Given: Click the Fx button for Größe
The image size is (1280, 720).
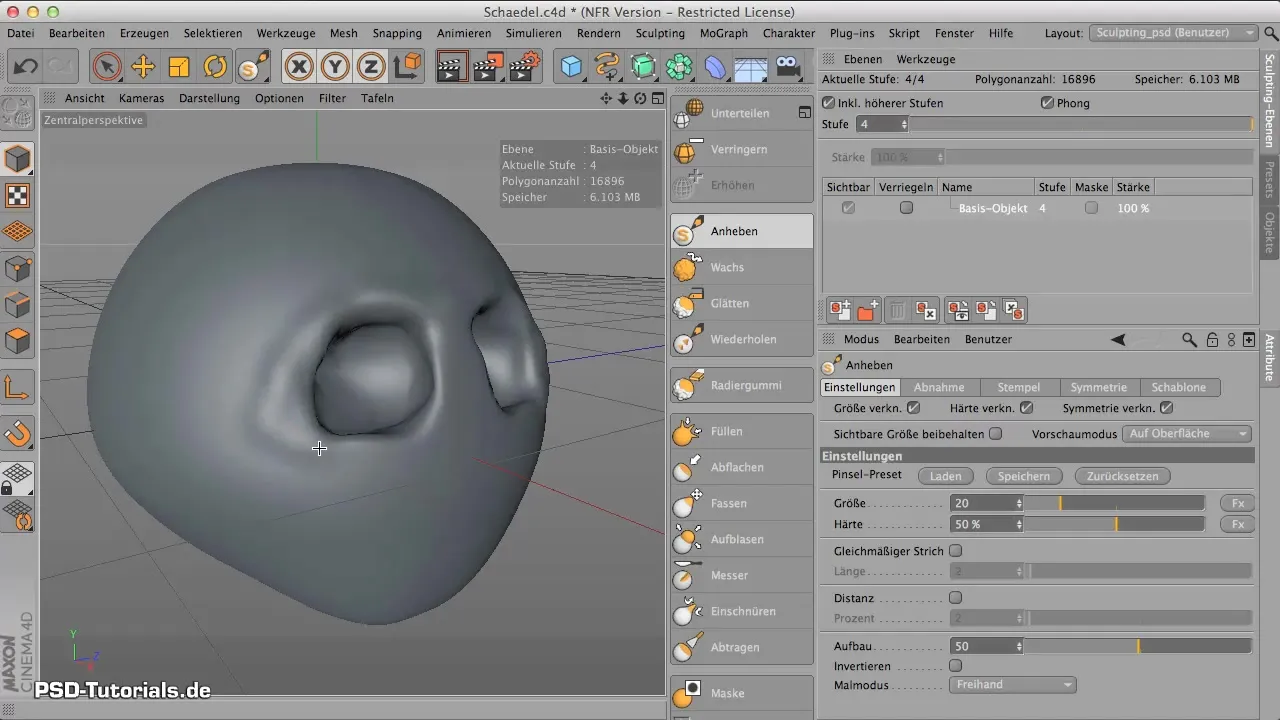Looking at the screenshot, I should [x=1237, y=503].
